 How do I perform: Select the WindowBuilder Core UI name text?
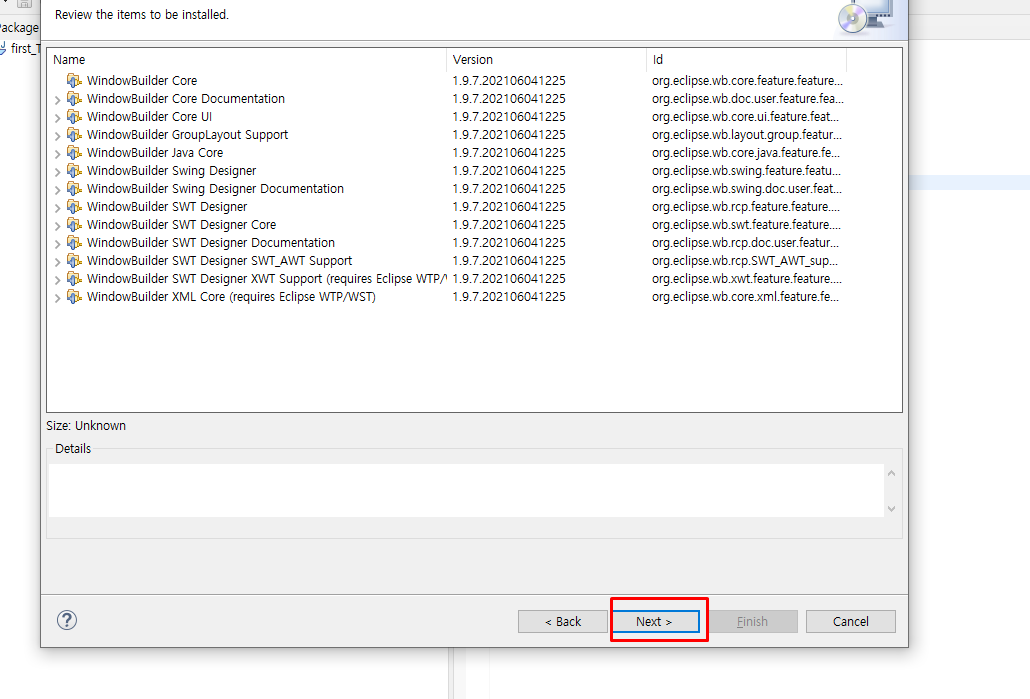point(149,116)
